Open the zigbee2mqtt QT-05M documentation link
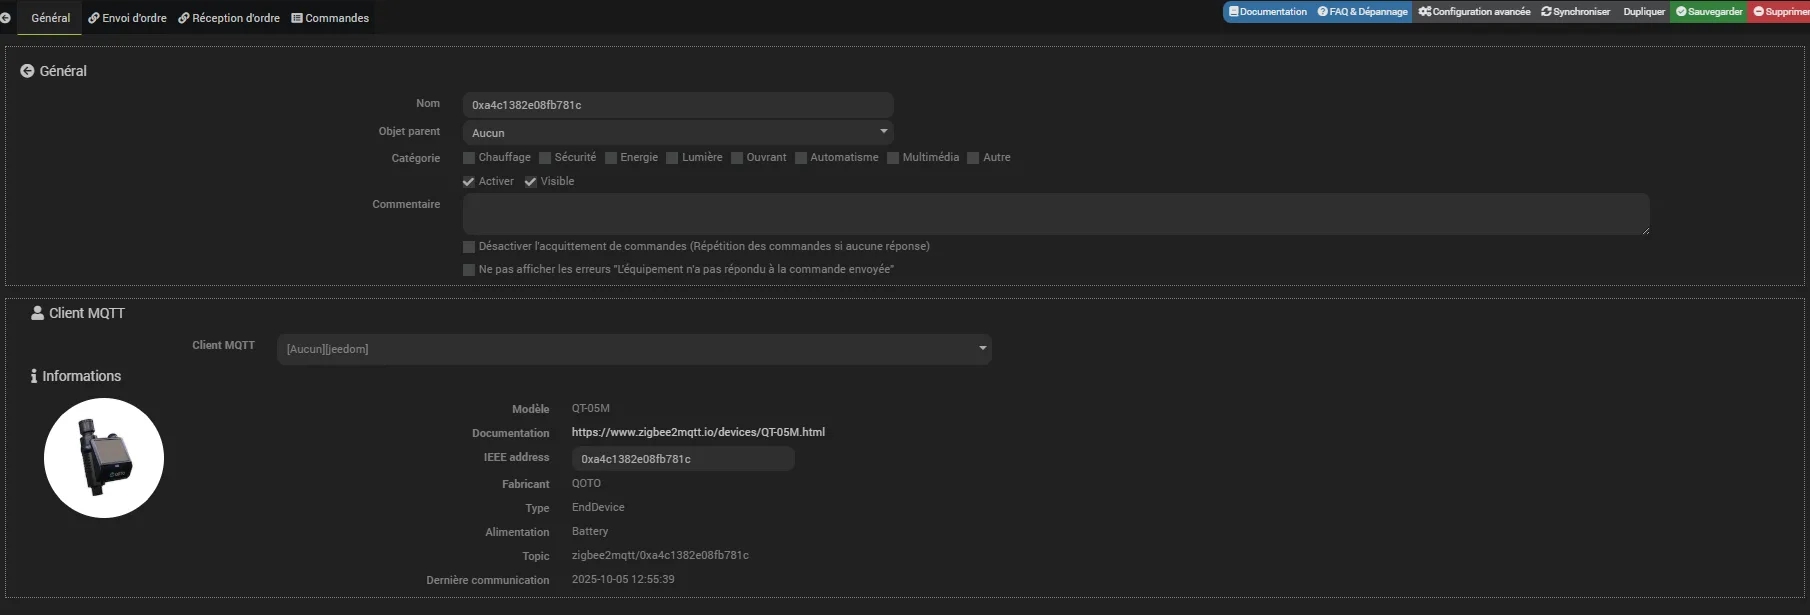The image size is (1810, 615). tap(698, 432)
